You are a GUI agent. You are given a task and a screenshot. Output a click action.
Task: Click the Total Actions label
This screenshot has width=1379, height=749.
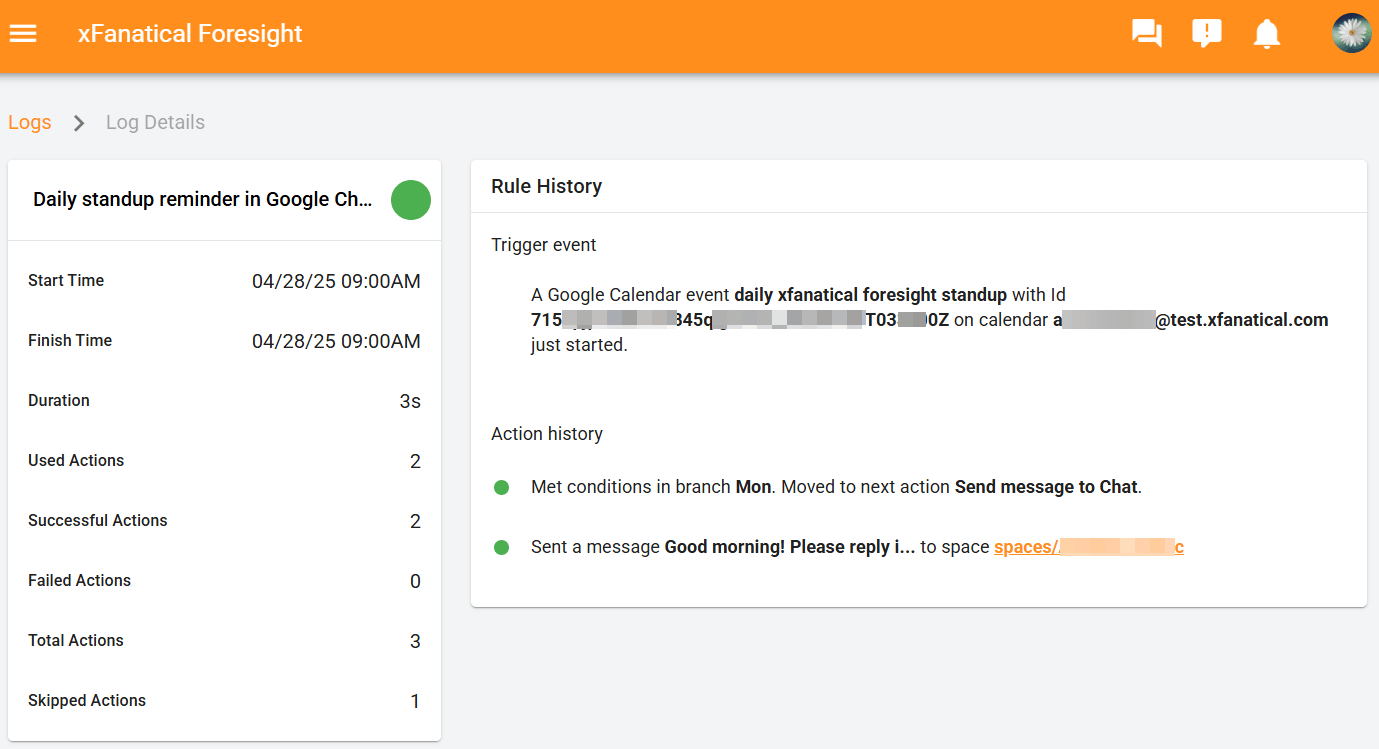tap(76, 641)
